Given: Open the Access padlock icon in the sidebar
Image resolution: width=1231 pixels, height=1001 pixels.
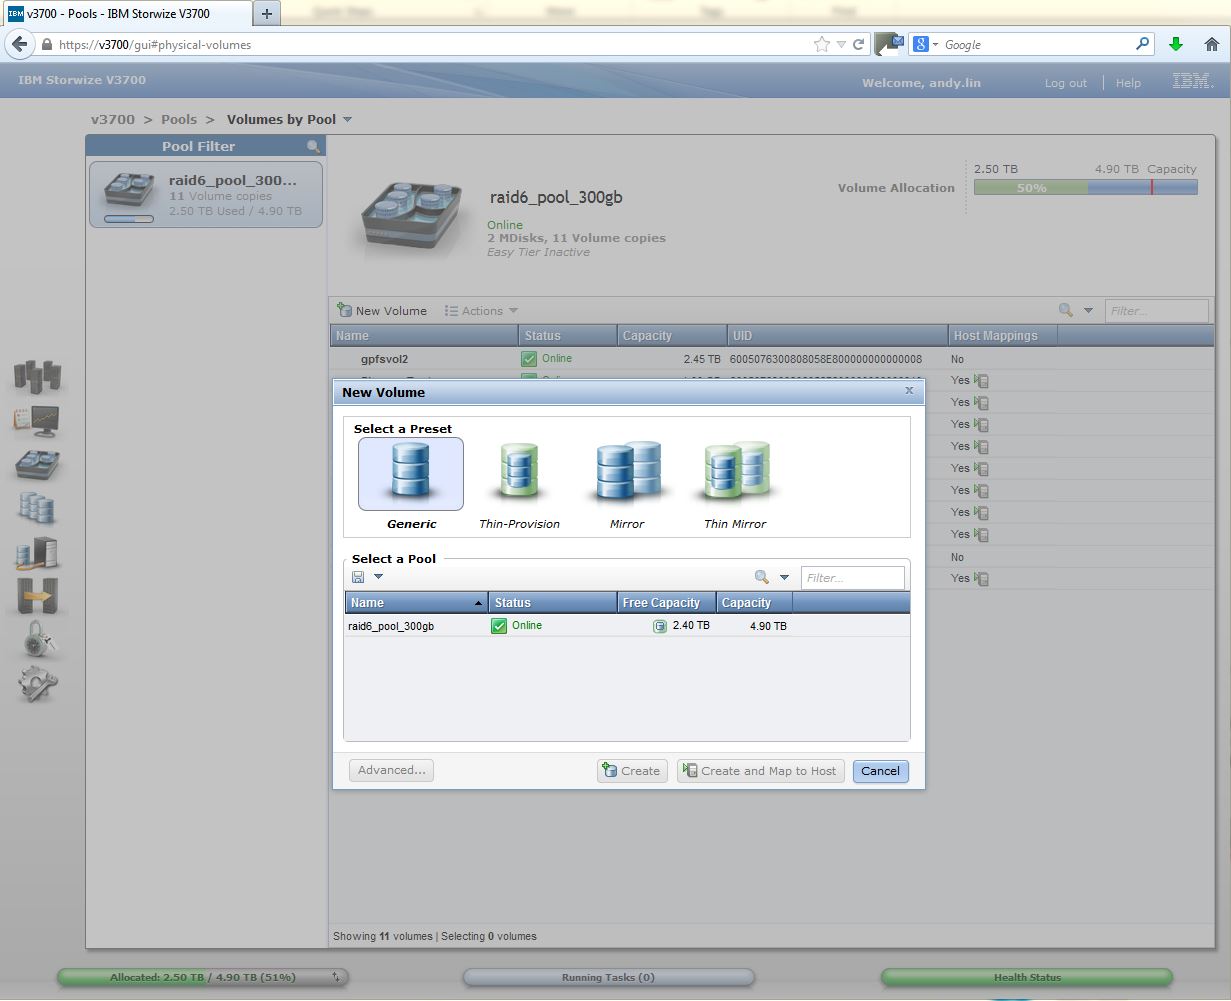Looking at the screenshot, I should [37, 640].
